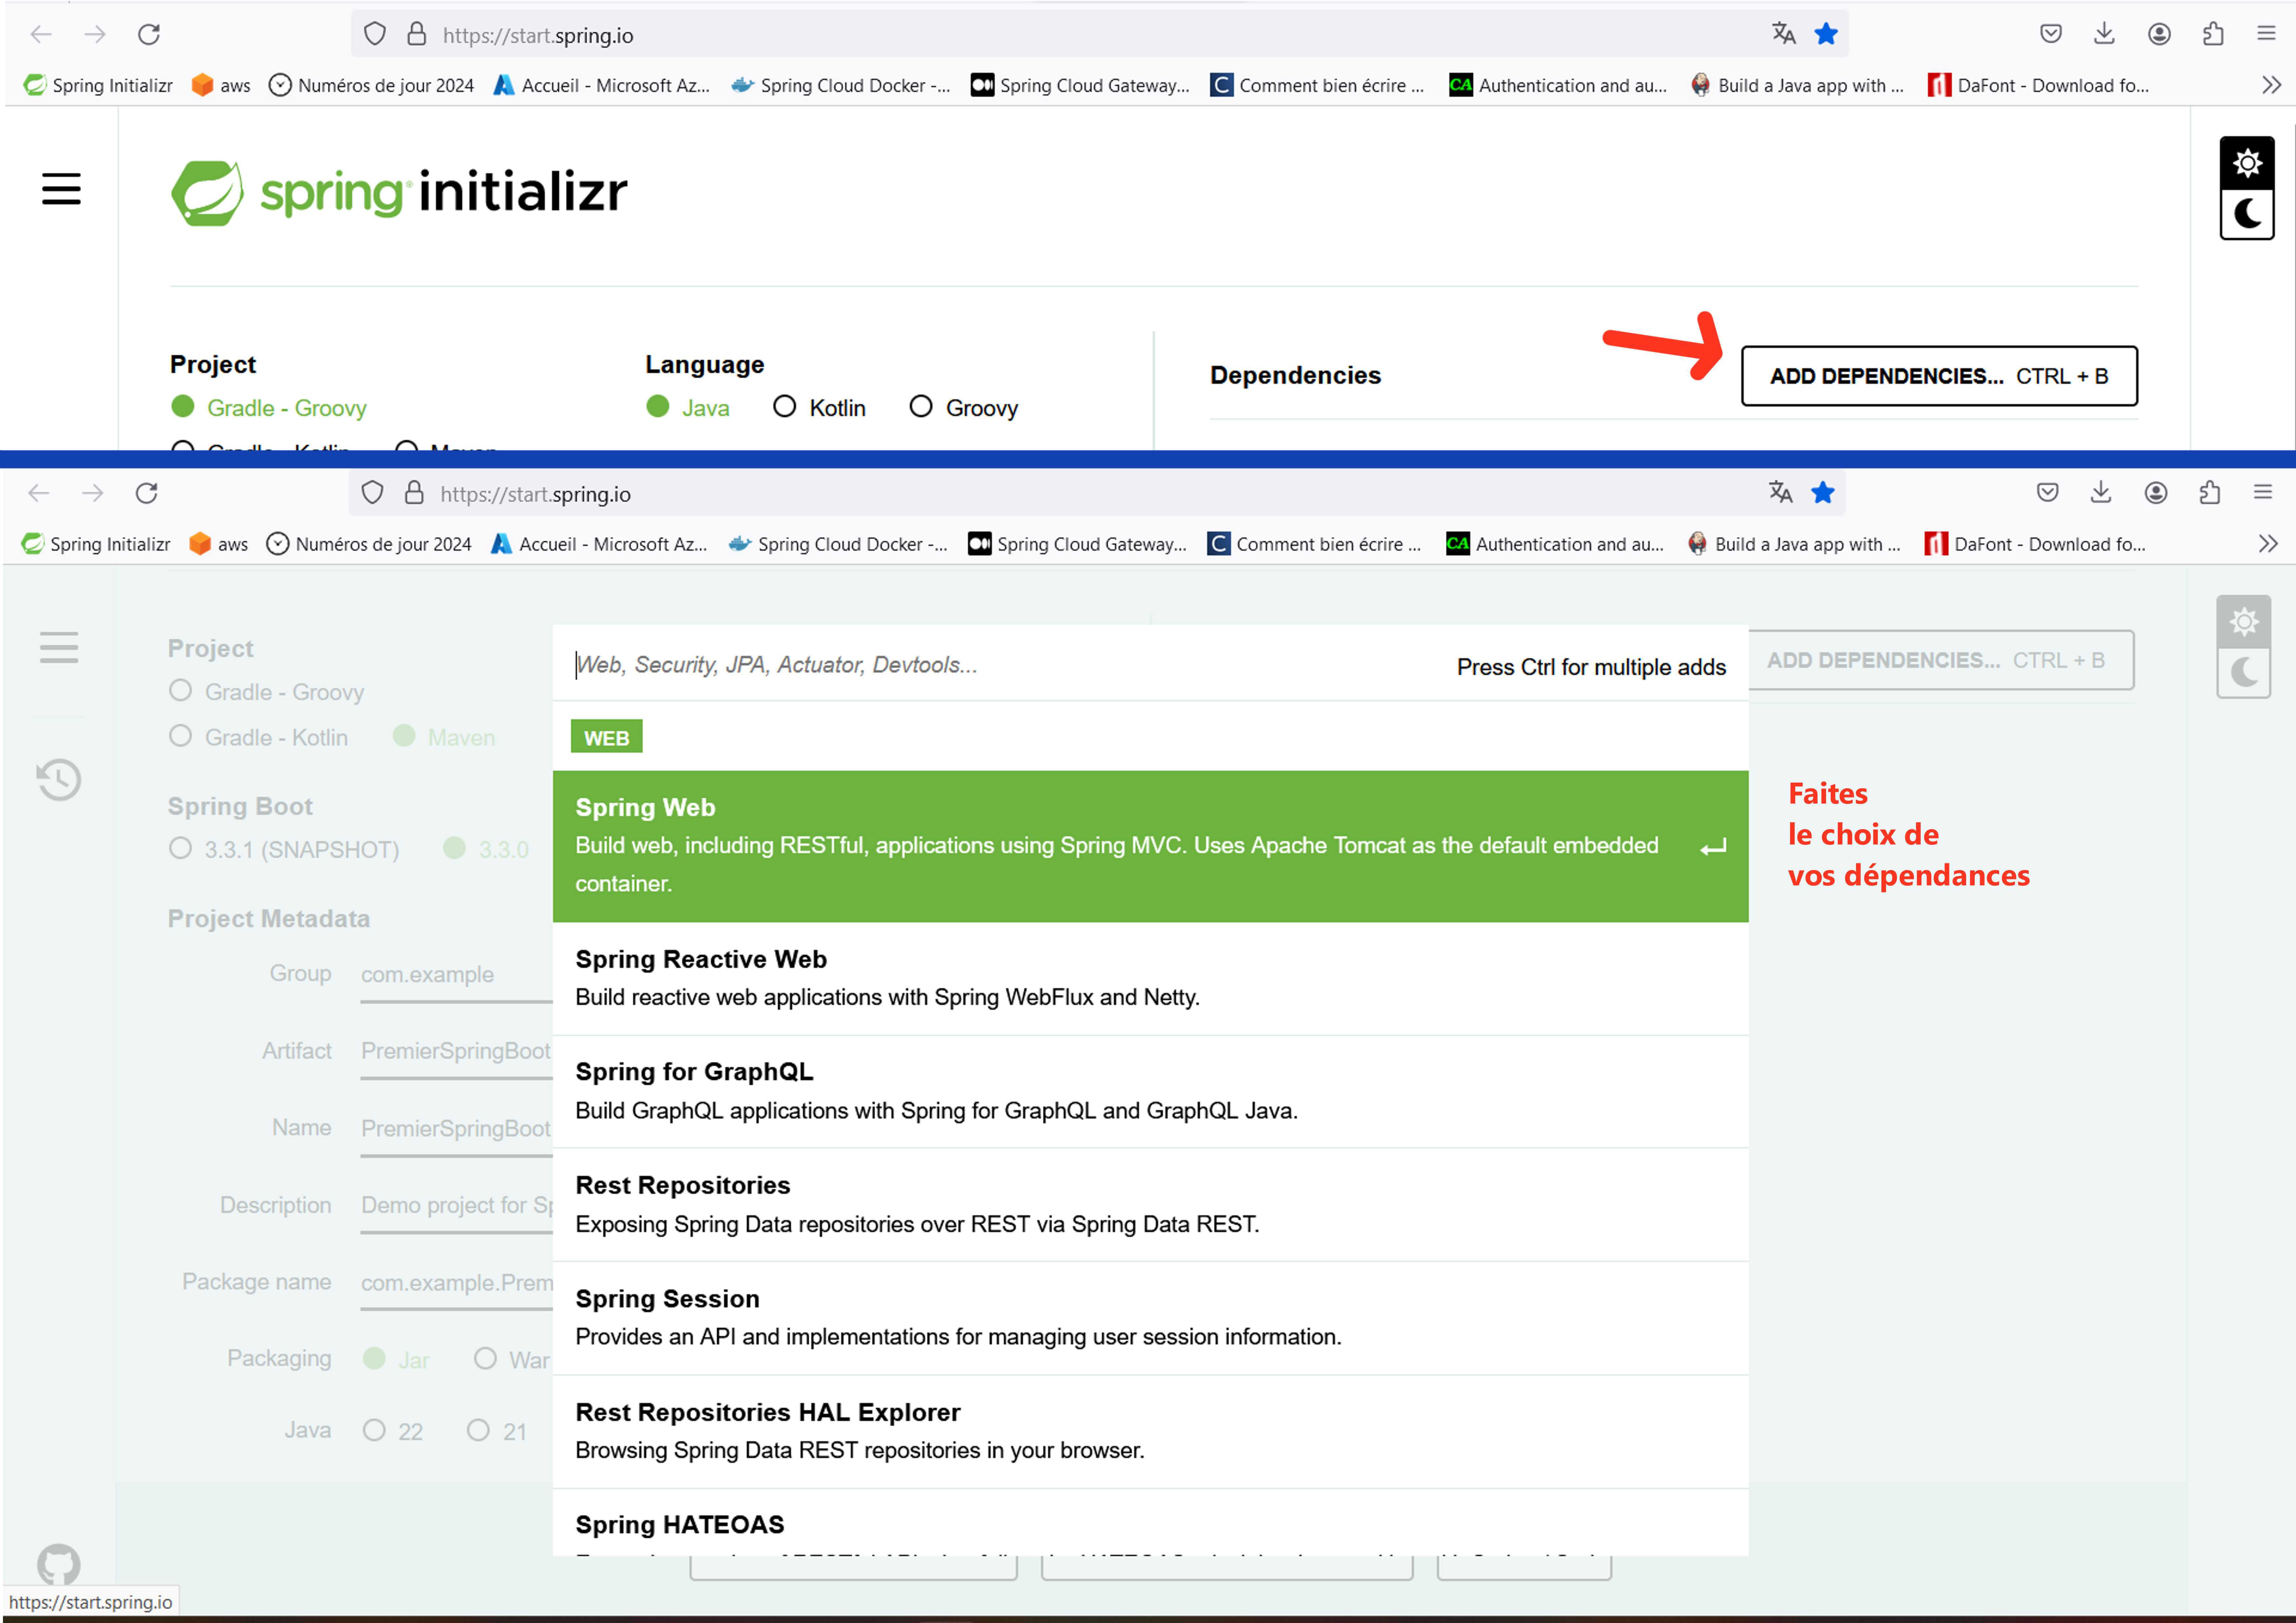Select War packaging radio
2296x1623 pixels.
tap(512, 1359)
